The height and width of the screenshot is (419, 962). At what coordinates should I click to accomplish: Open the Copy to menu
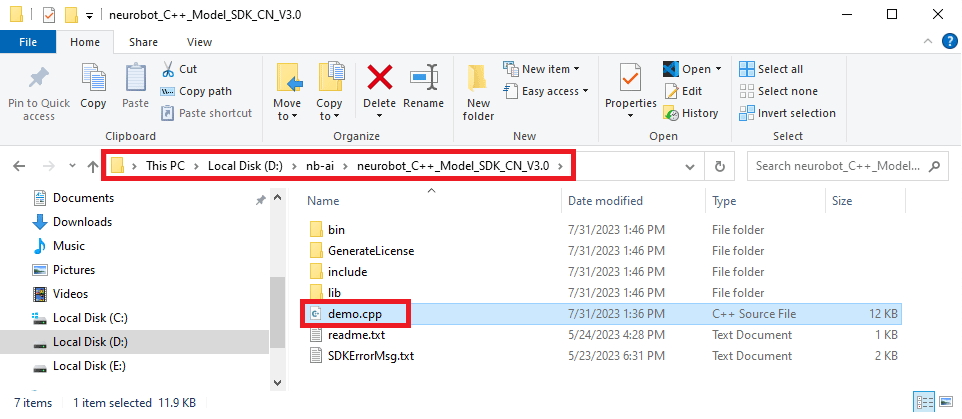point(329,92)
